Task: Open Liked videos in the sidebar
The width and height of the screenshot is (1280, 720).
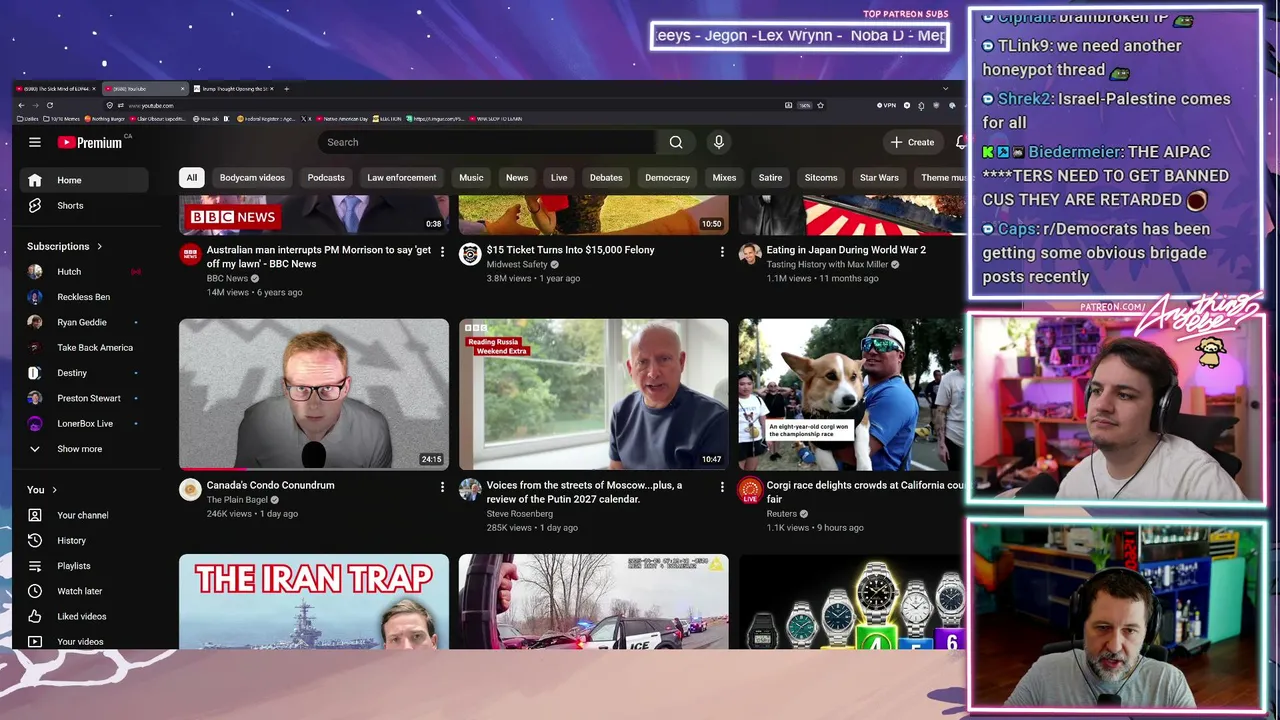Action: click(x=84, y=616)
